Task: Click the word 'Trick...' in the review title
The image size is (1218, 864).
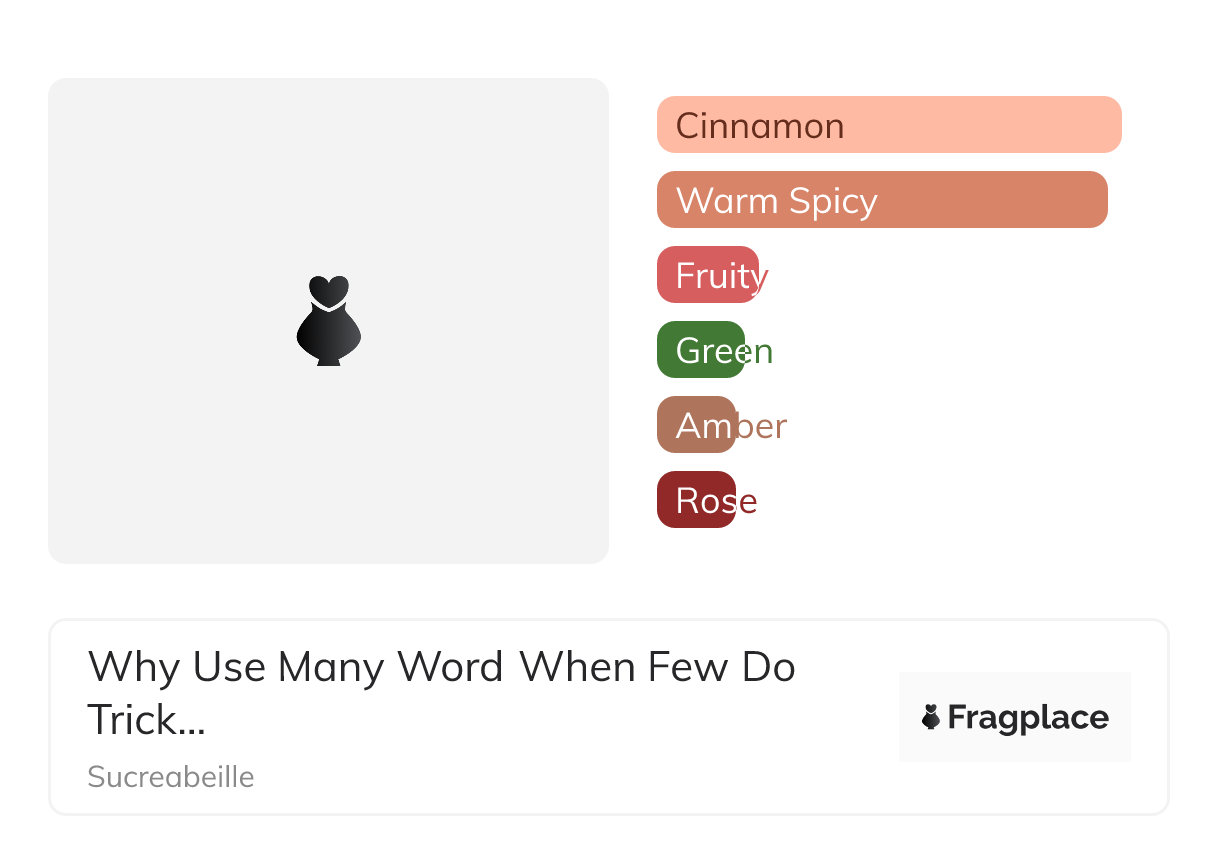Action: coord(146,720)
